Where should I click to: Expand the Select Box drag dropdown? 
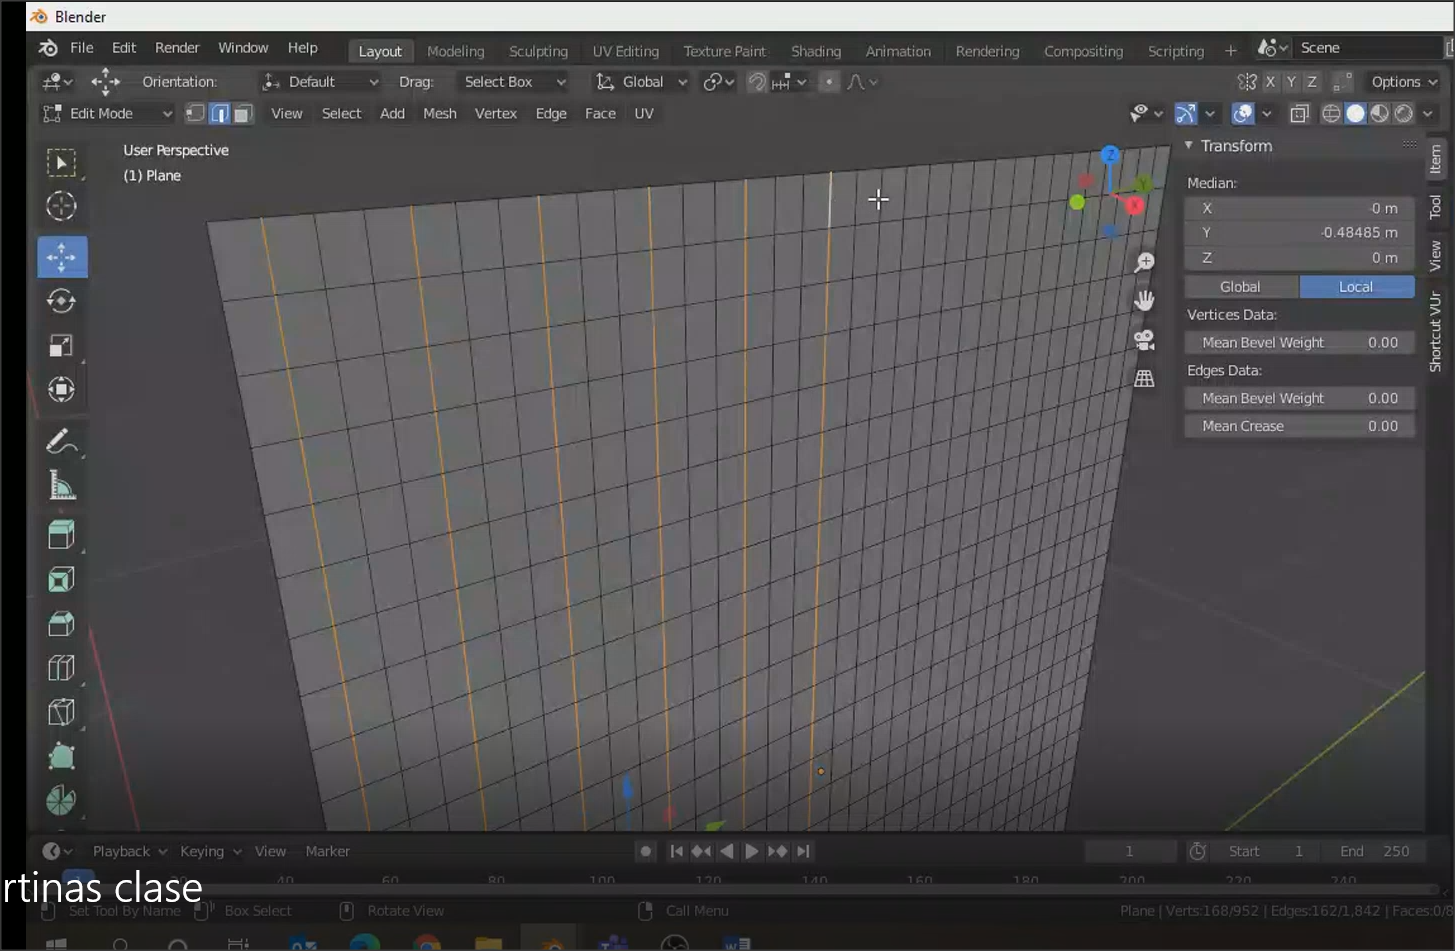514,82
